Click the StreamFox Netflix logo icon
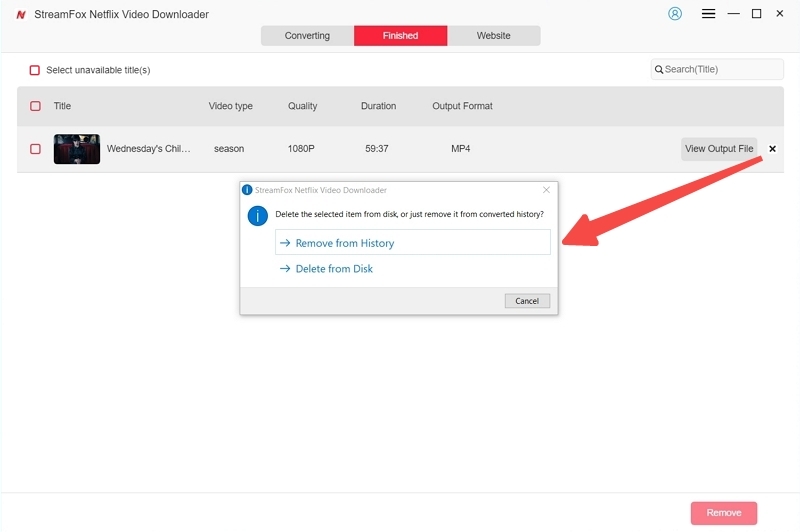This screenshot has height=532, width=800. click(x=21, y=15)
